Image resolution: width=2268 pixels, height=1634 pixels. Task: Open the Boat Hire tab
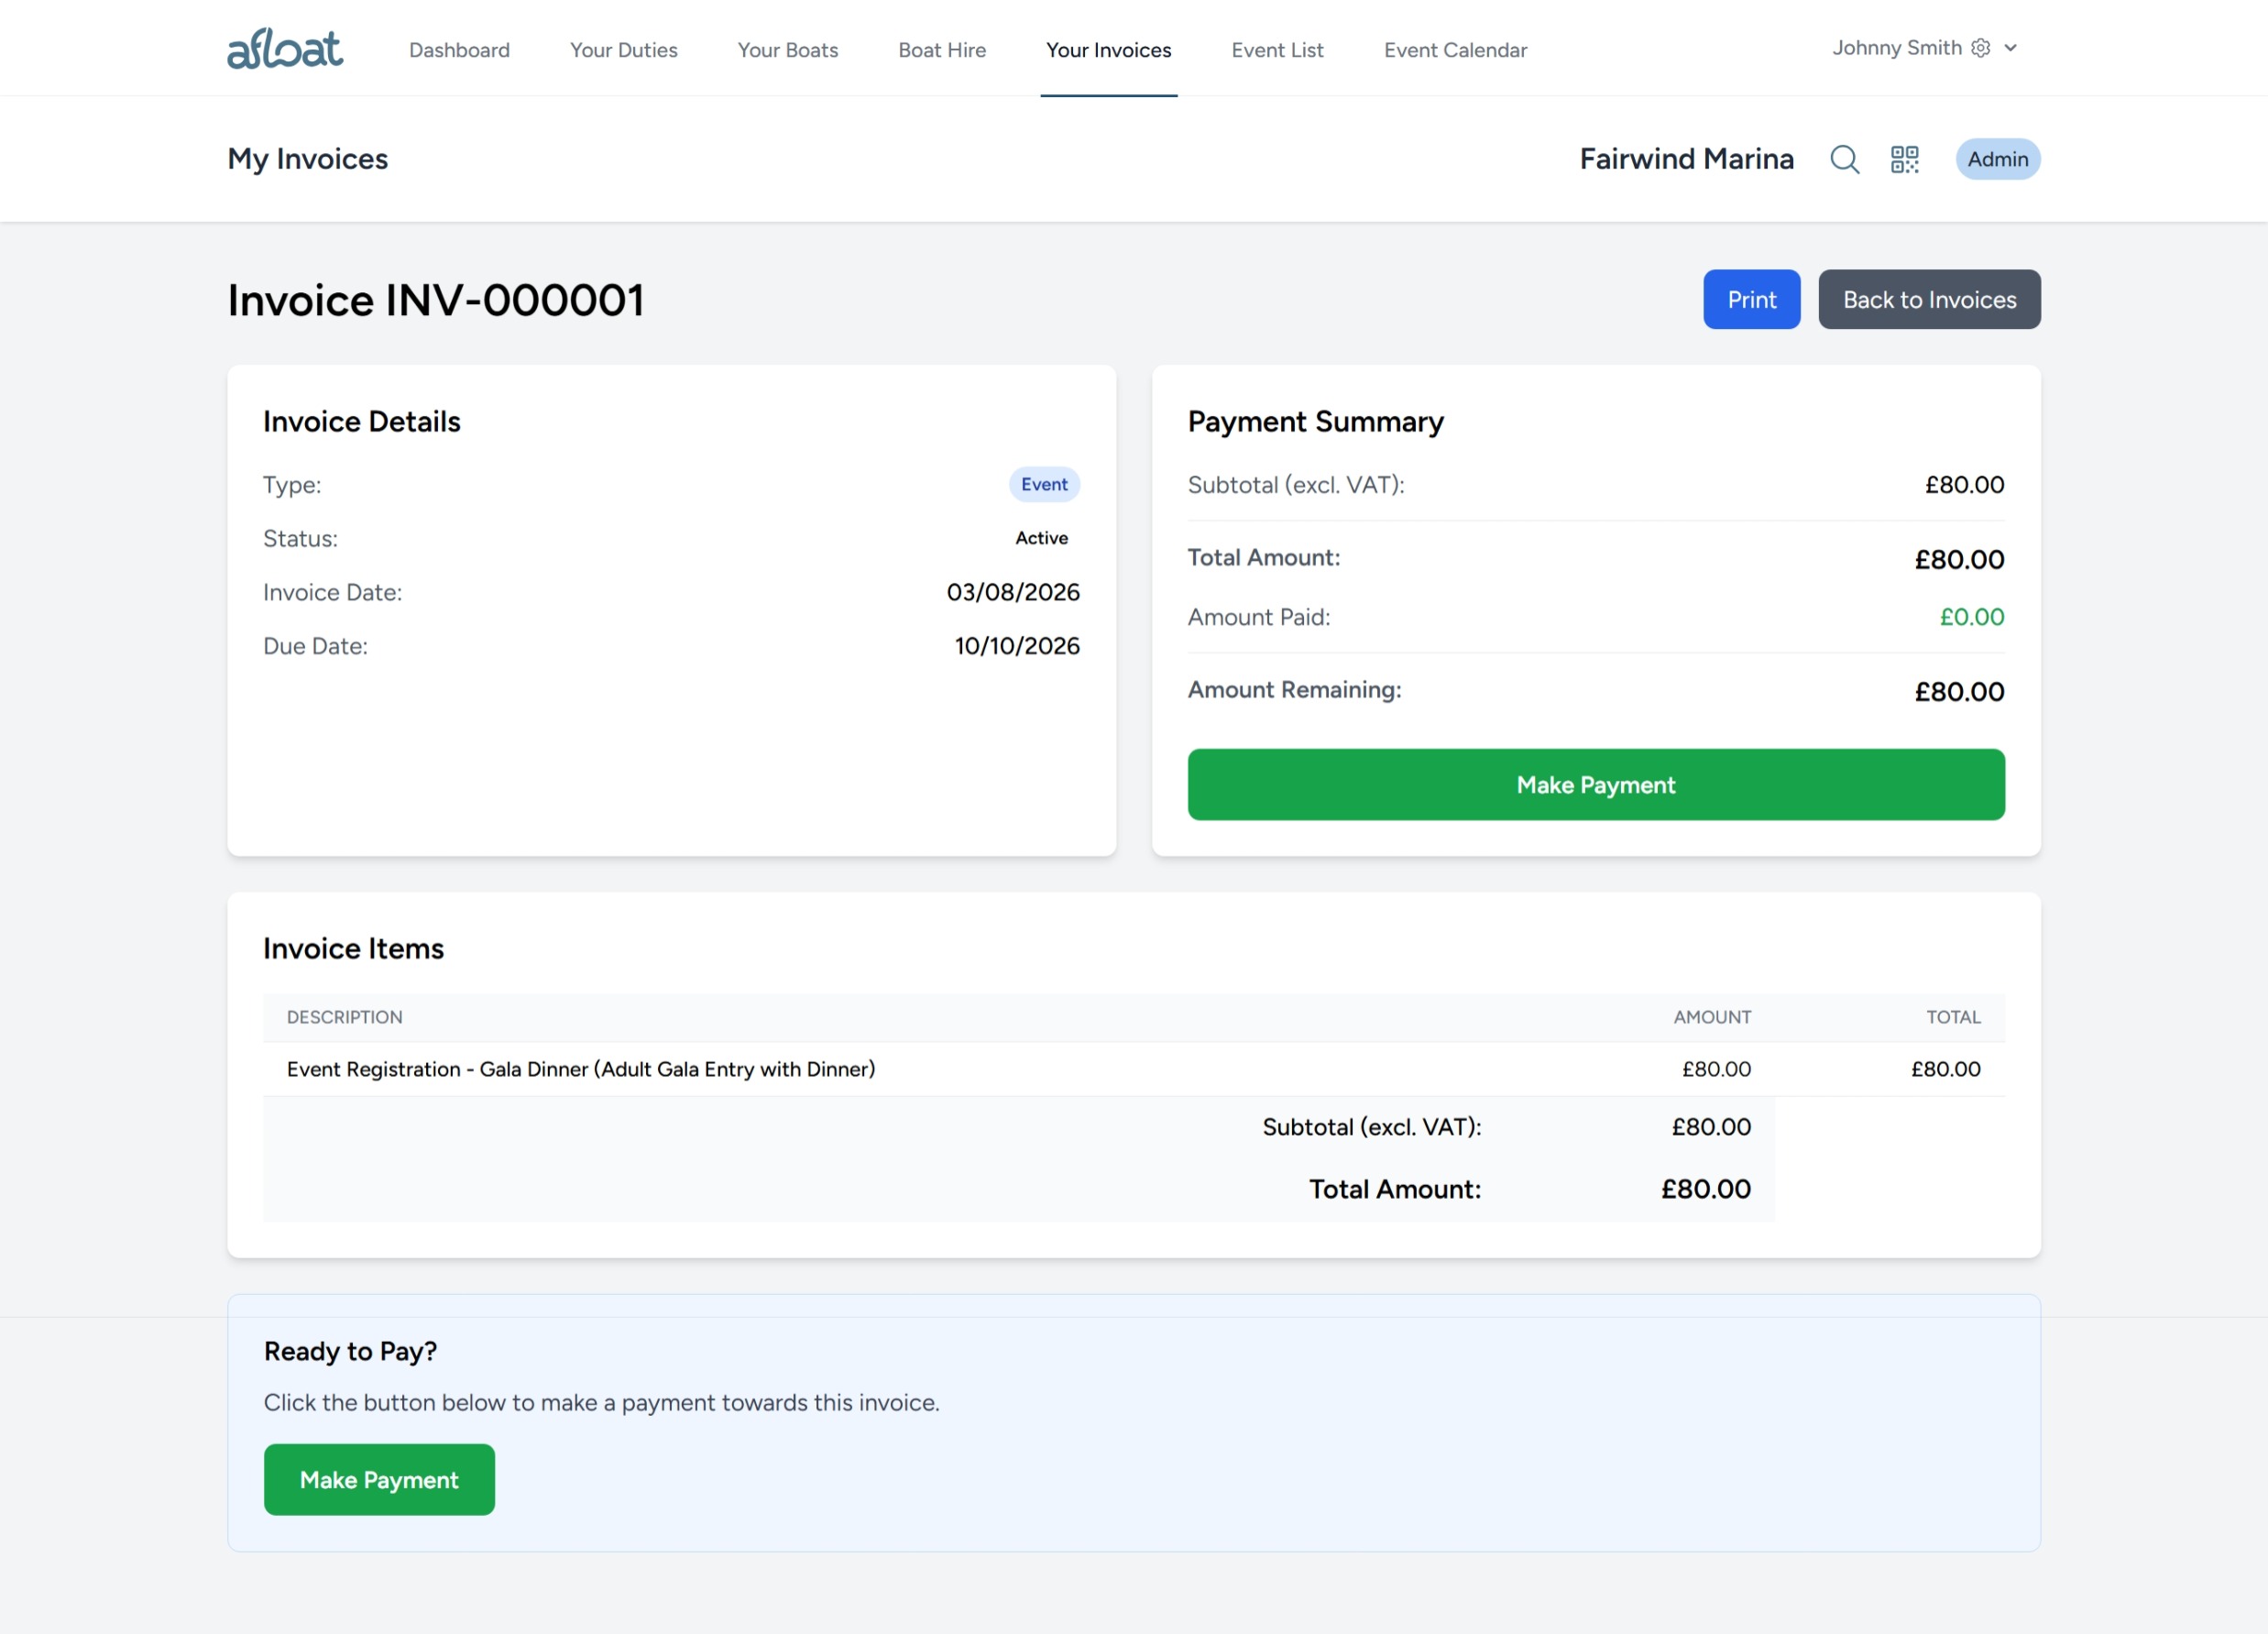click(942, 50)
